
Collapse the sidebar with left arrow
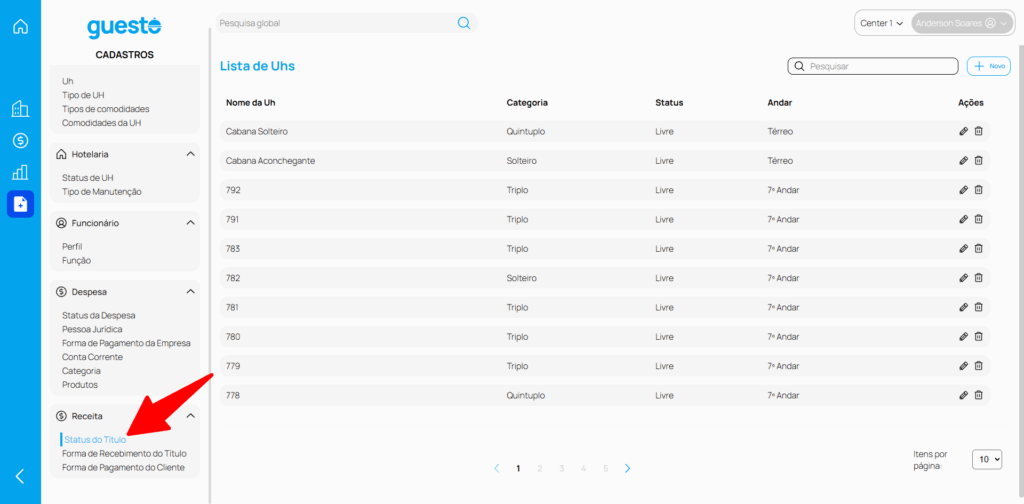click(x=20, y=476)
